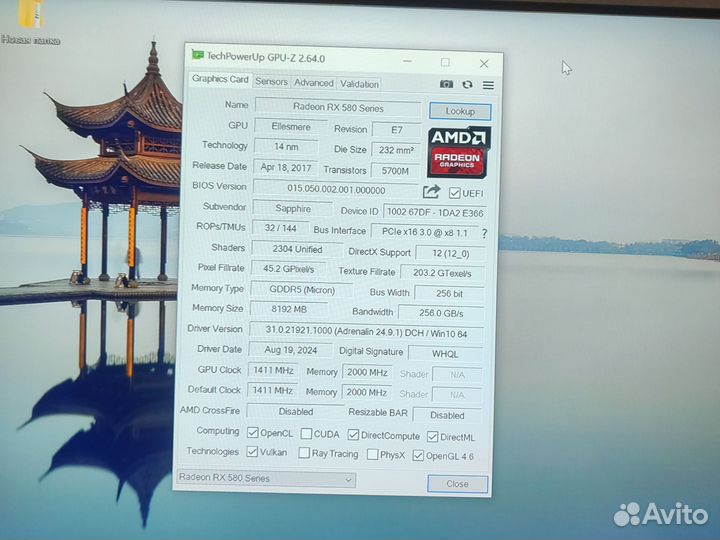Click the Digital Signature field WHQL
This screenshot has width=720, height=540.
[x=445, y=354]
